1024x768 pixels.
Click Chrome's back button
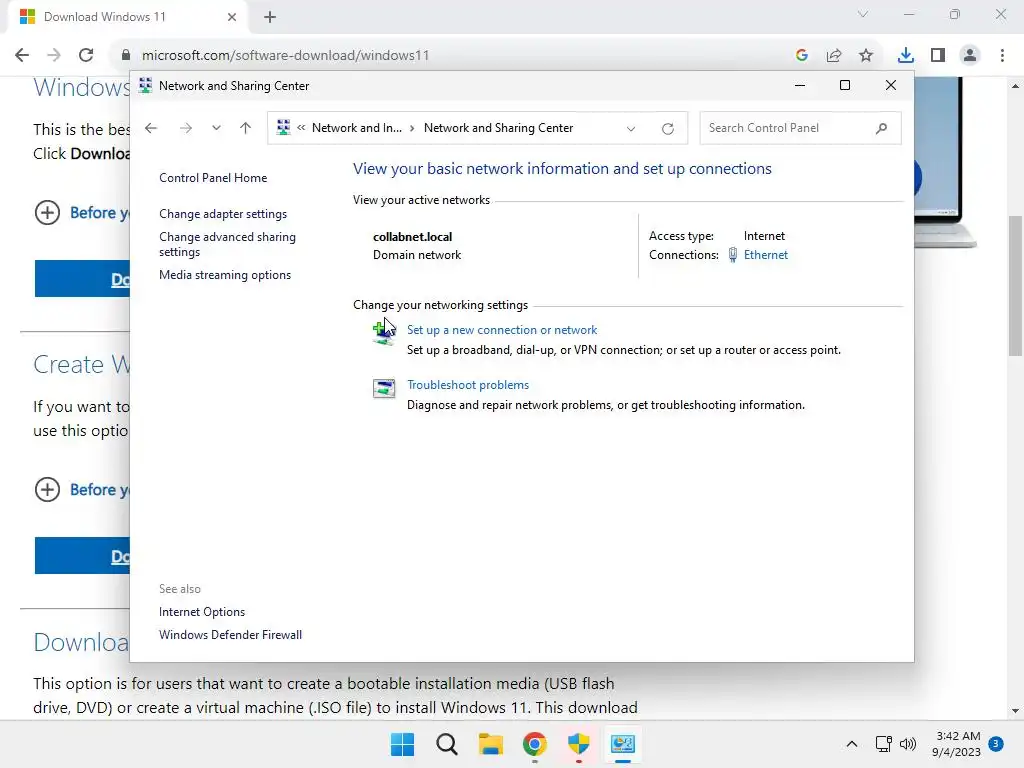[x=22, y=55]
